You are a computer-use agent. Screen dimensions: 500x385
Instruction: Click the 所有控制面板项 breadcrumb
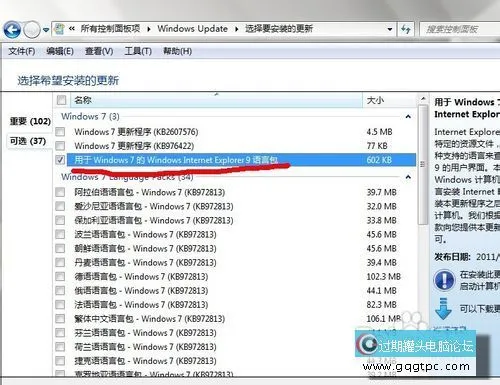click(x=110, y=29)
